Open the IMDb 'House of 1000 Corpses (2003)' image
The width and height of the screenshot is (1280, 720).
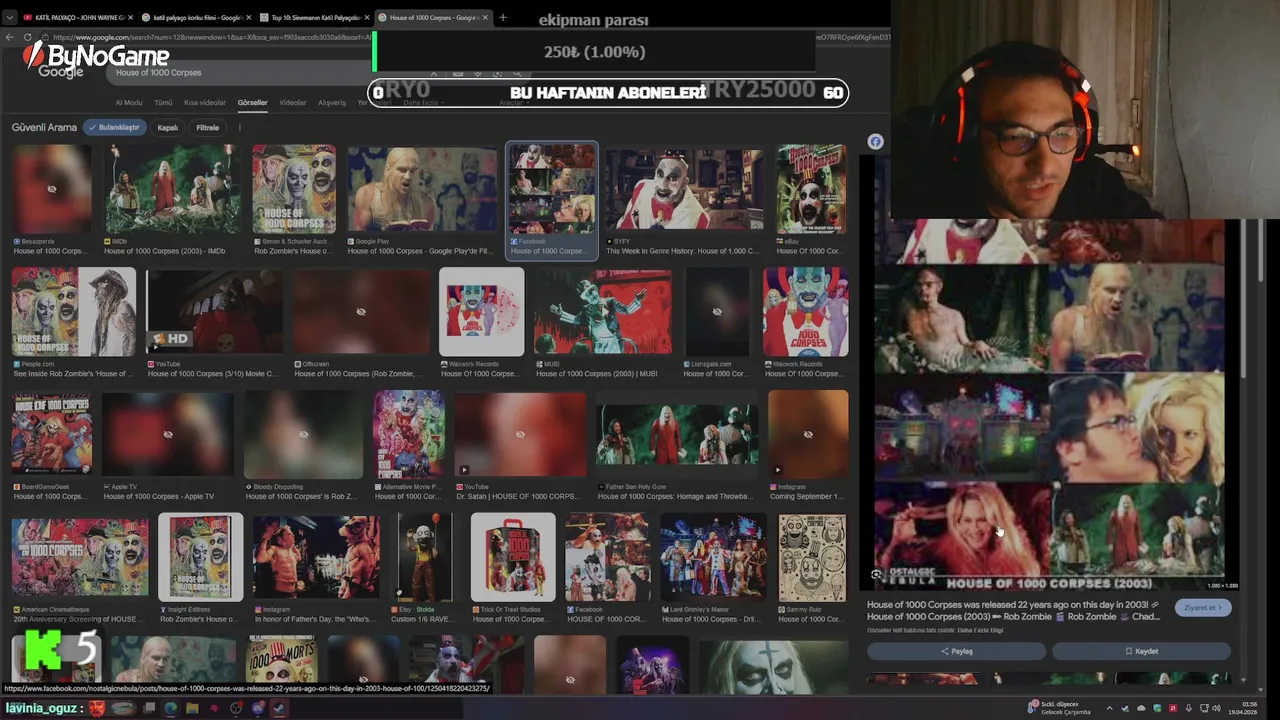[173, 189]
